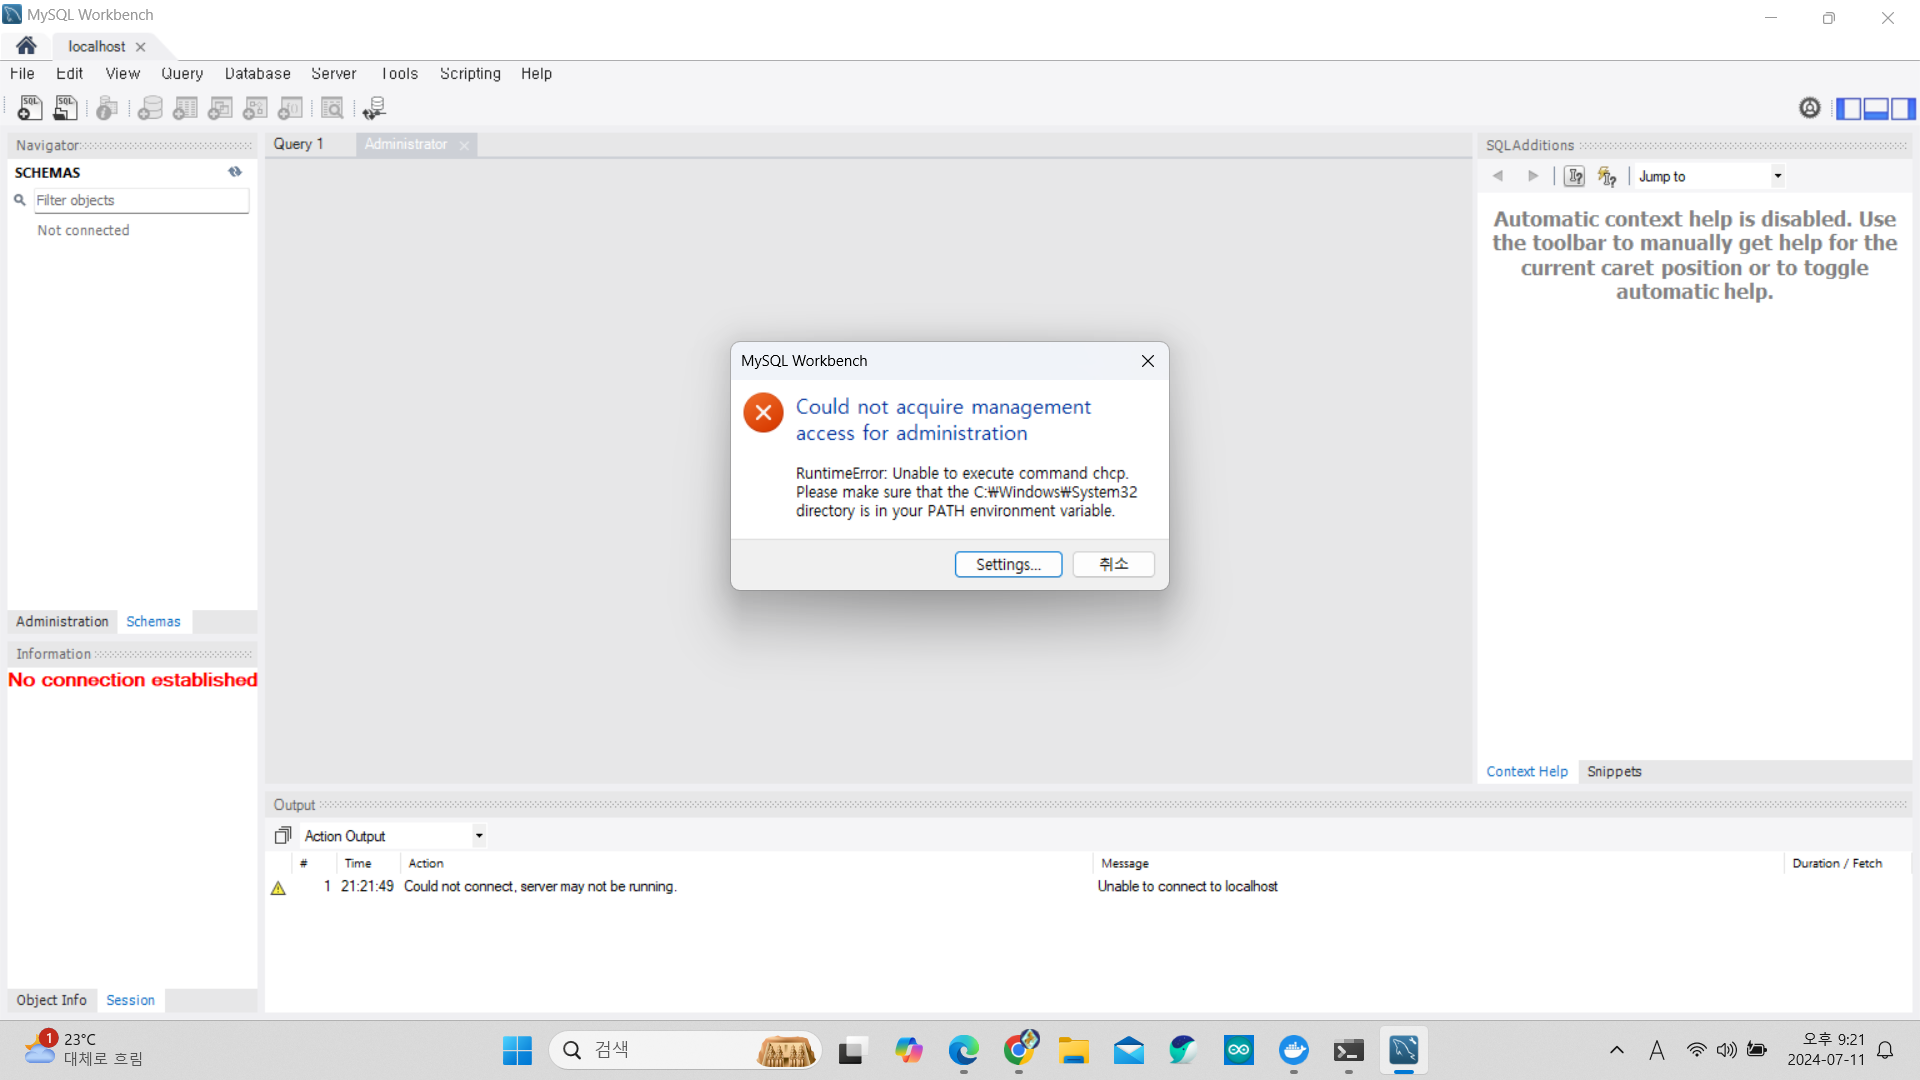This screenshot has height=1080, width=1920.
Task: Close the Administrator tab
Action: (464, 145)
